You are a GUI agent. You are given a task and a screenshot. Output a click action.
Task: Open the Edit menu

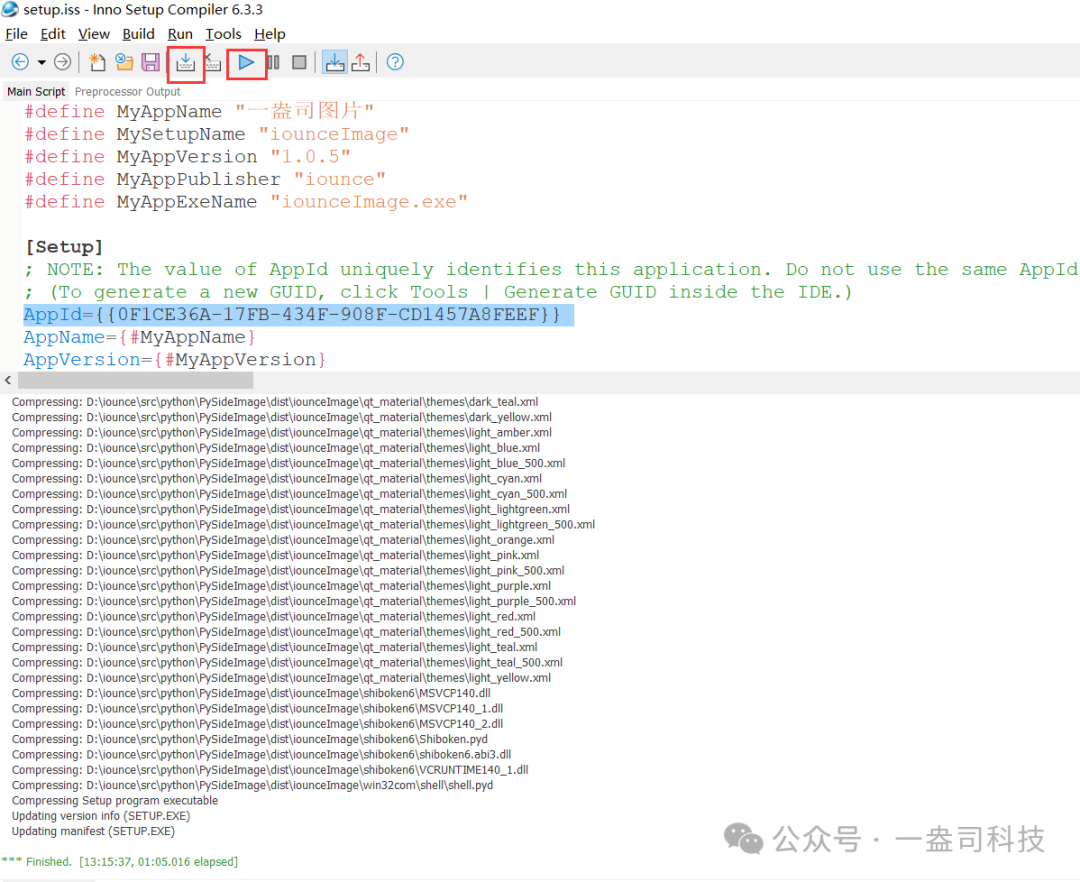[x=53, y=34]
